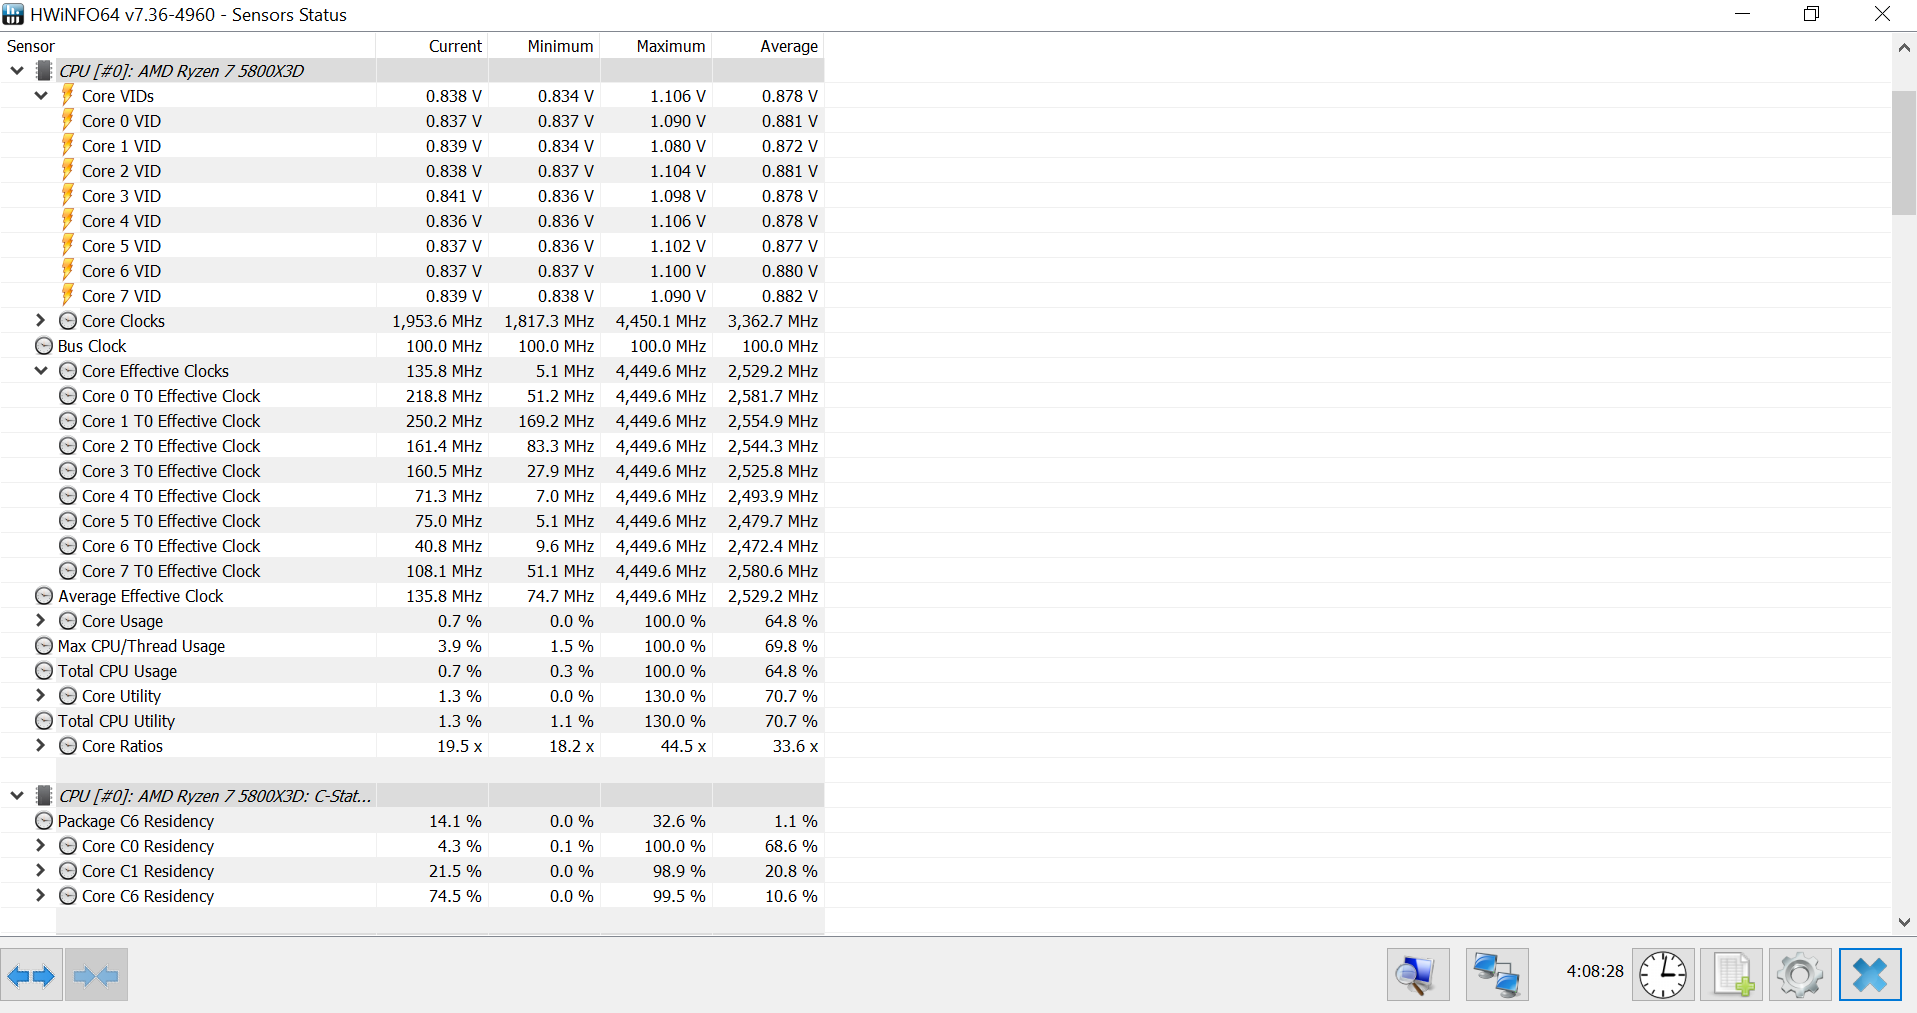Click the 3,362.7 MHz Core Clocks average value

pyautogui.click(x=773, y=321)
